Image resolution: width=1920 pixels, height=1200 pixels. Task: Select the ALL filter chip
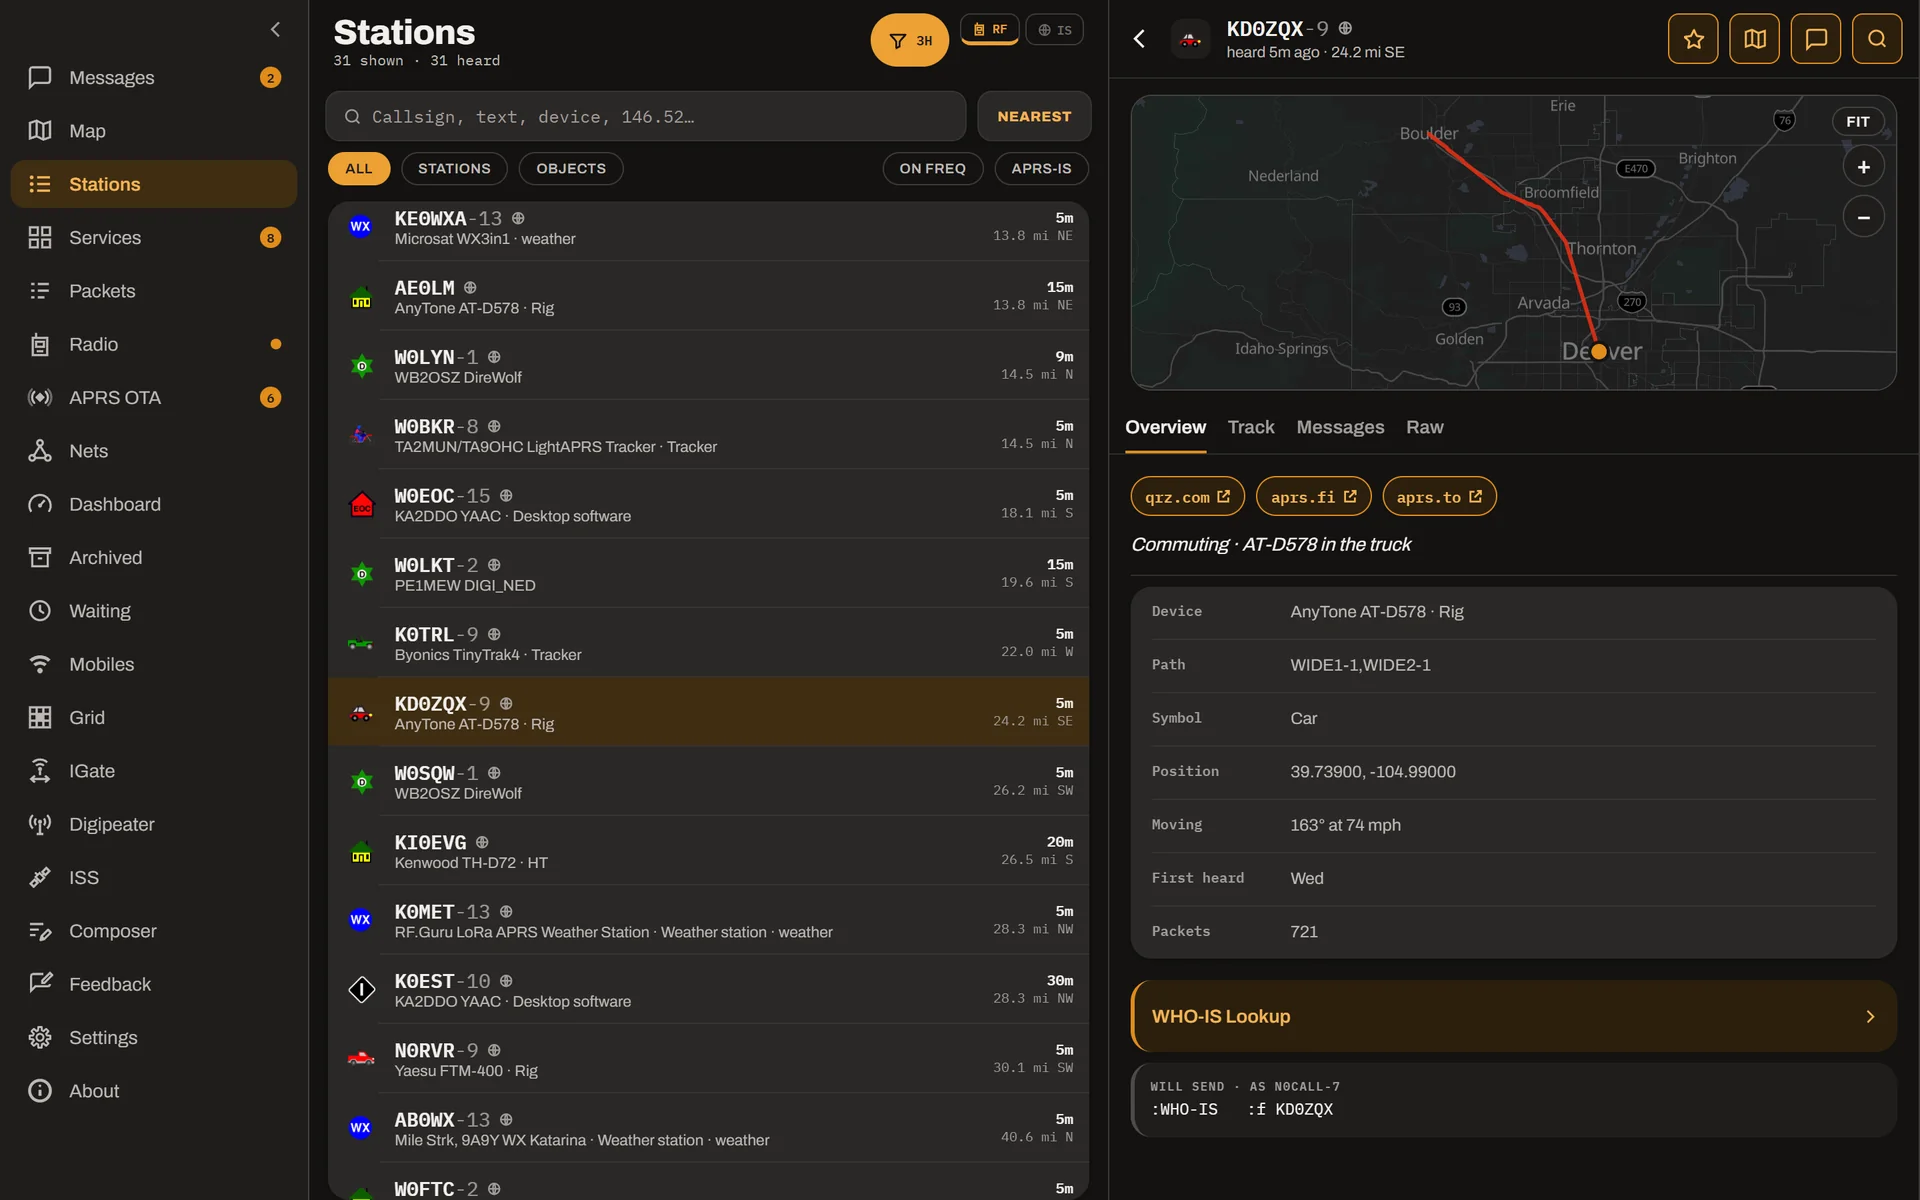coord(359,169)
